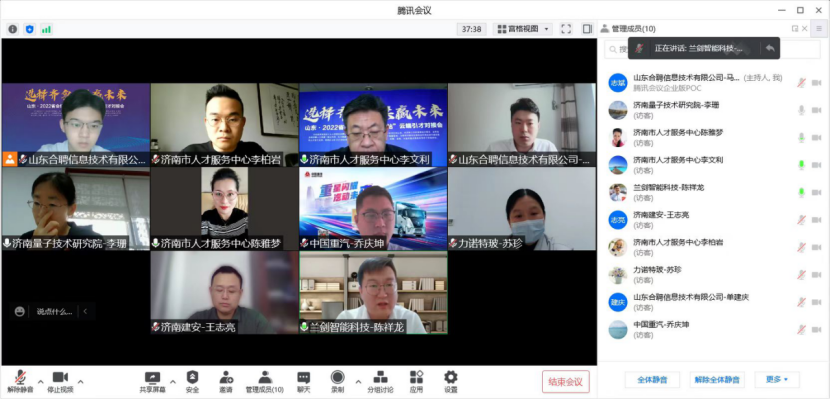Unmute 济南建安-王志亮 mic in list
Viewport: 830px width, 400px height.
pyautogui.click(x=801, y=220)
